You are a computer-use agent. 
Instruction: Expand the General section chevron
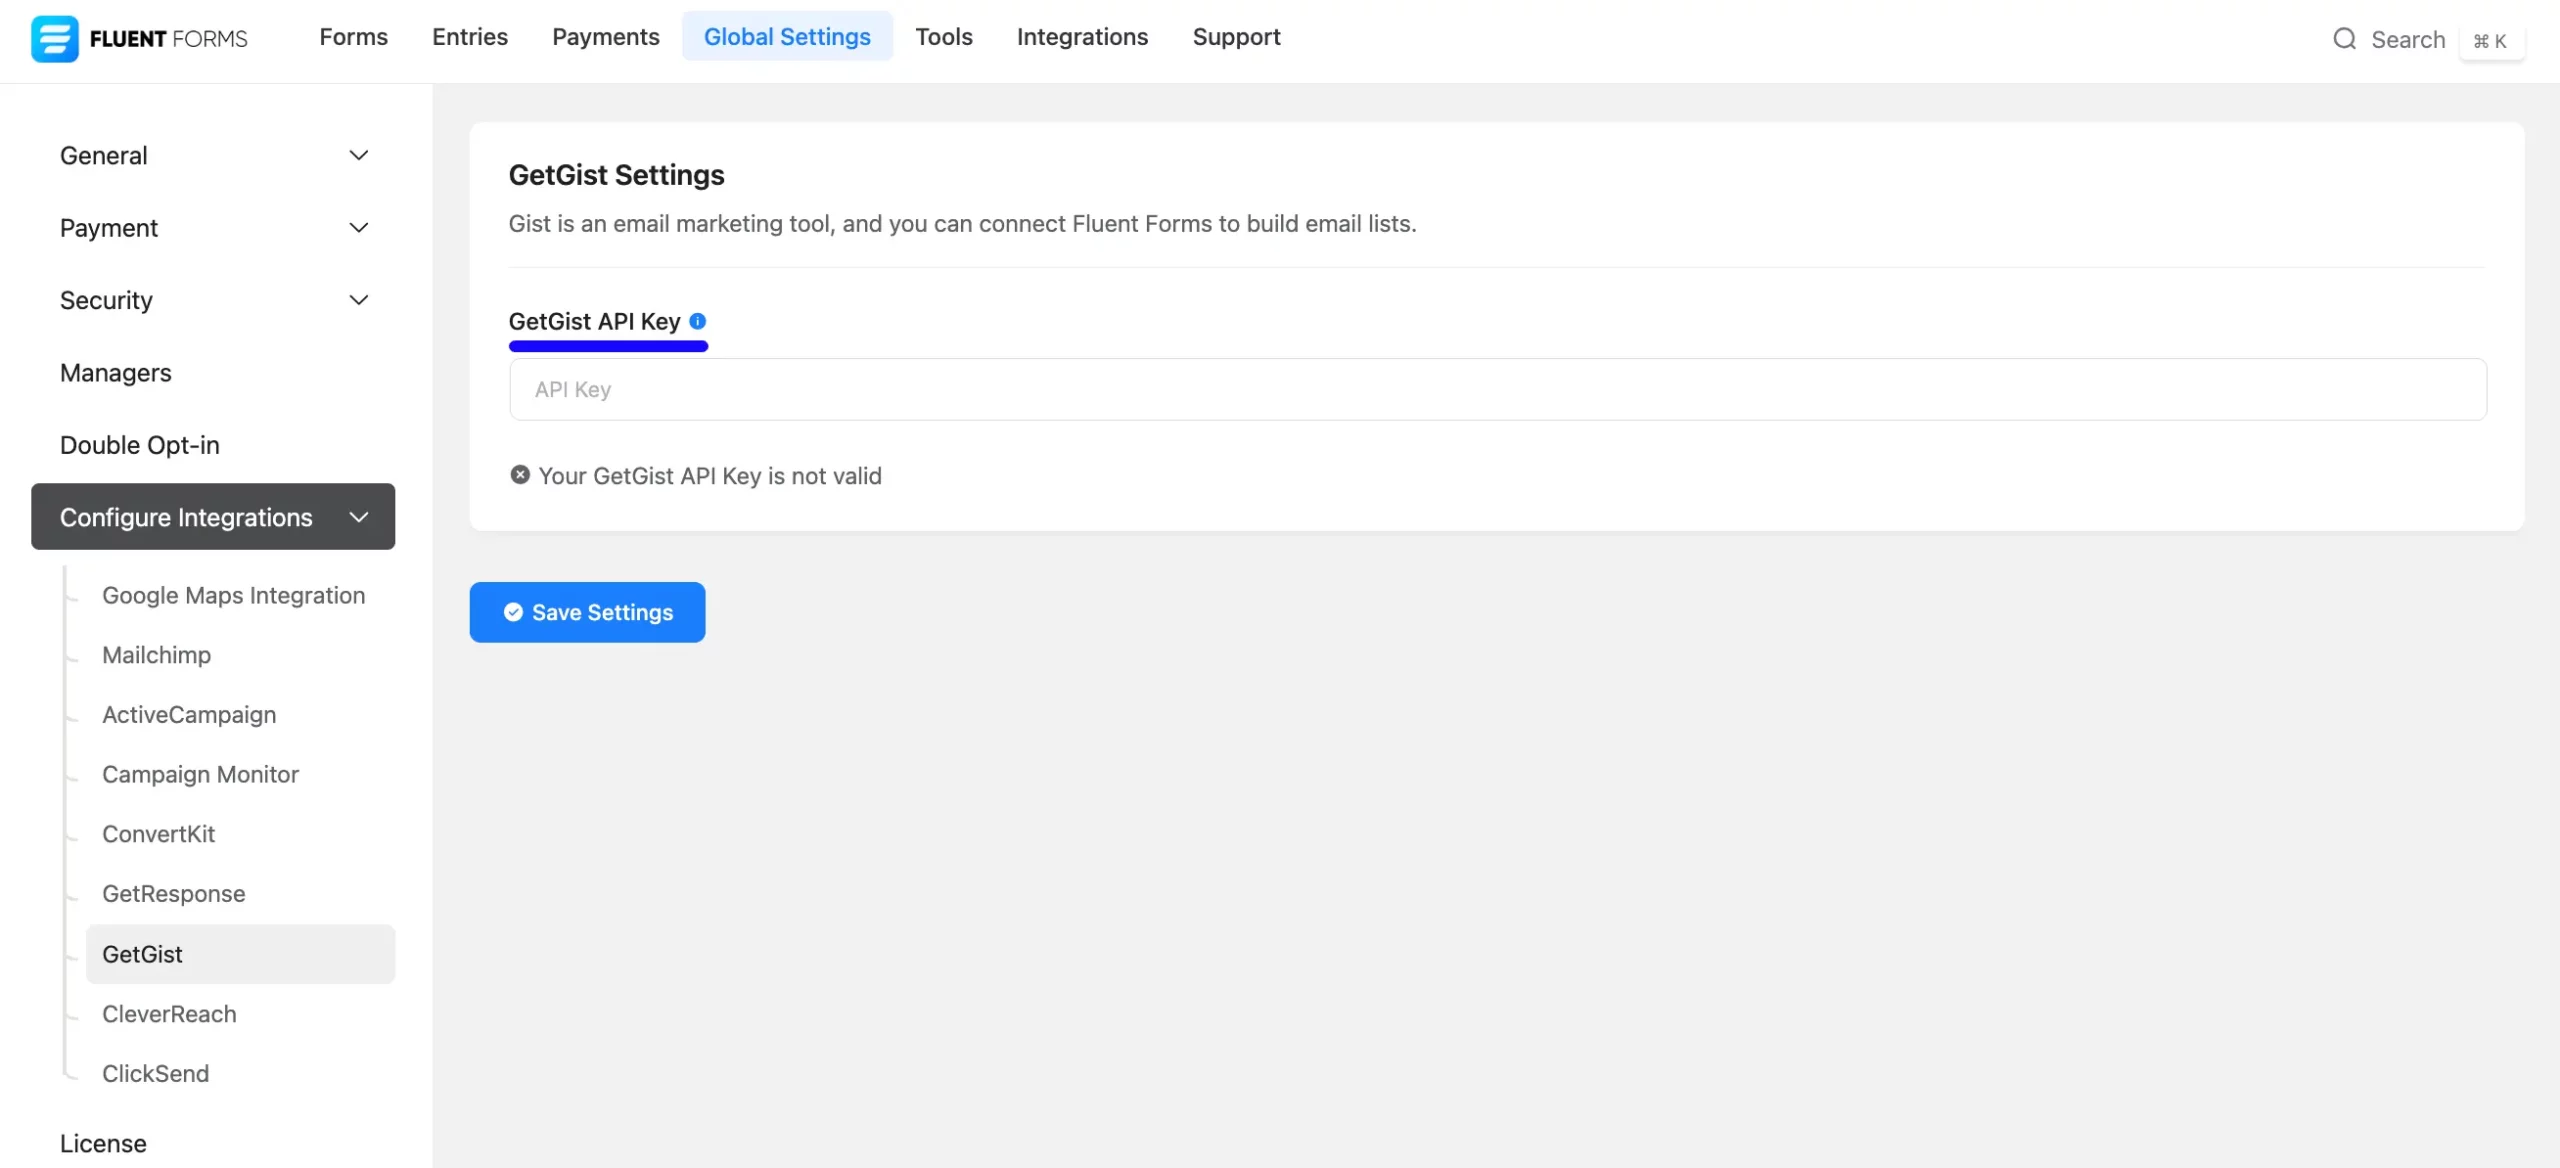(x=359, y=155)
